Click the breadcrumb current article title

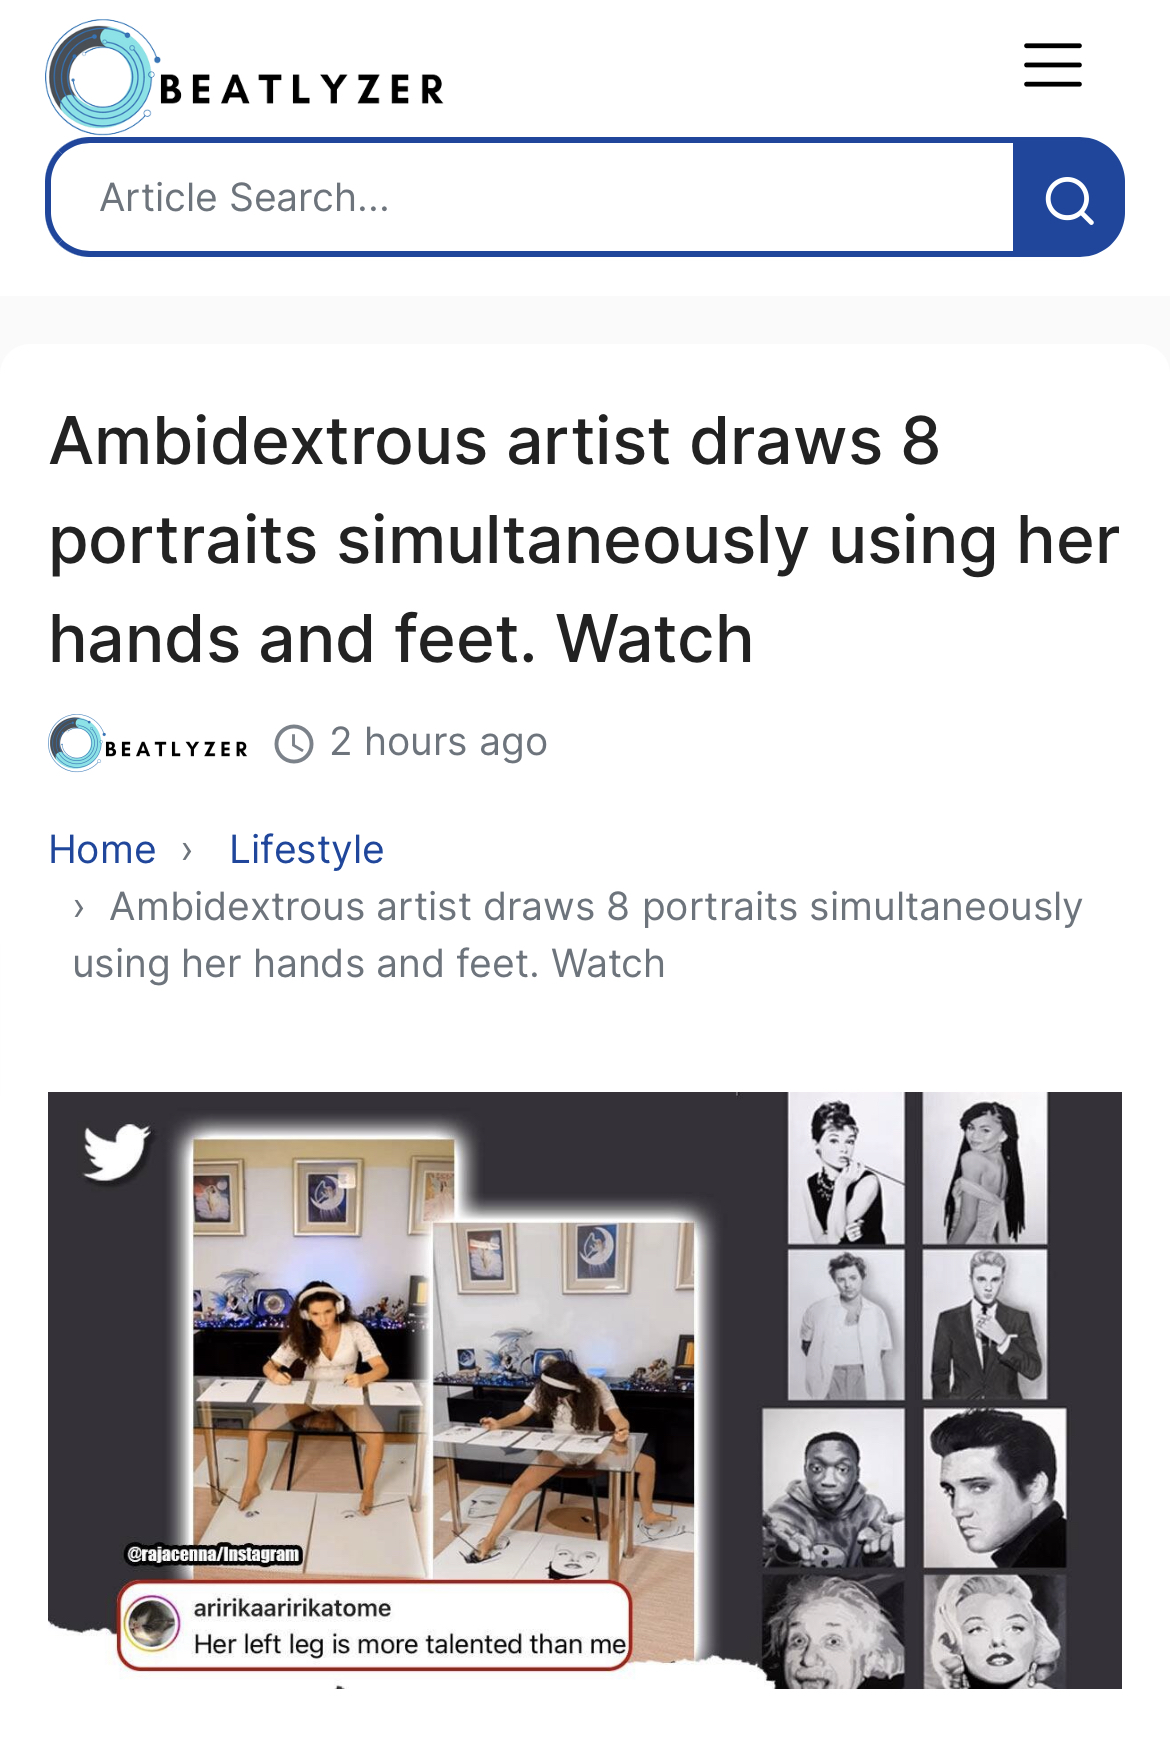coord(577,935)
